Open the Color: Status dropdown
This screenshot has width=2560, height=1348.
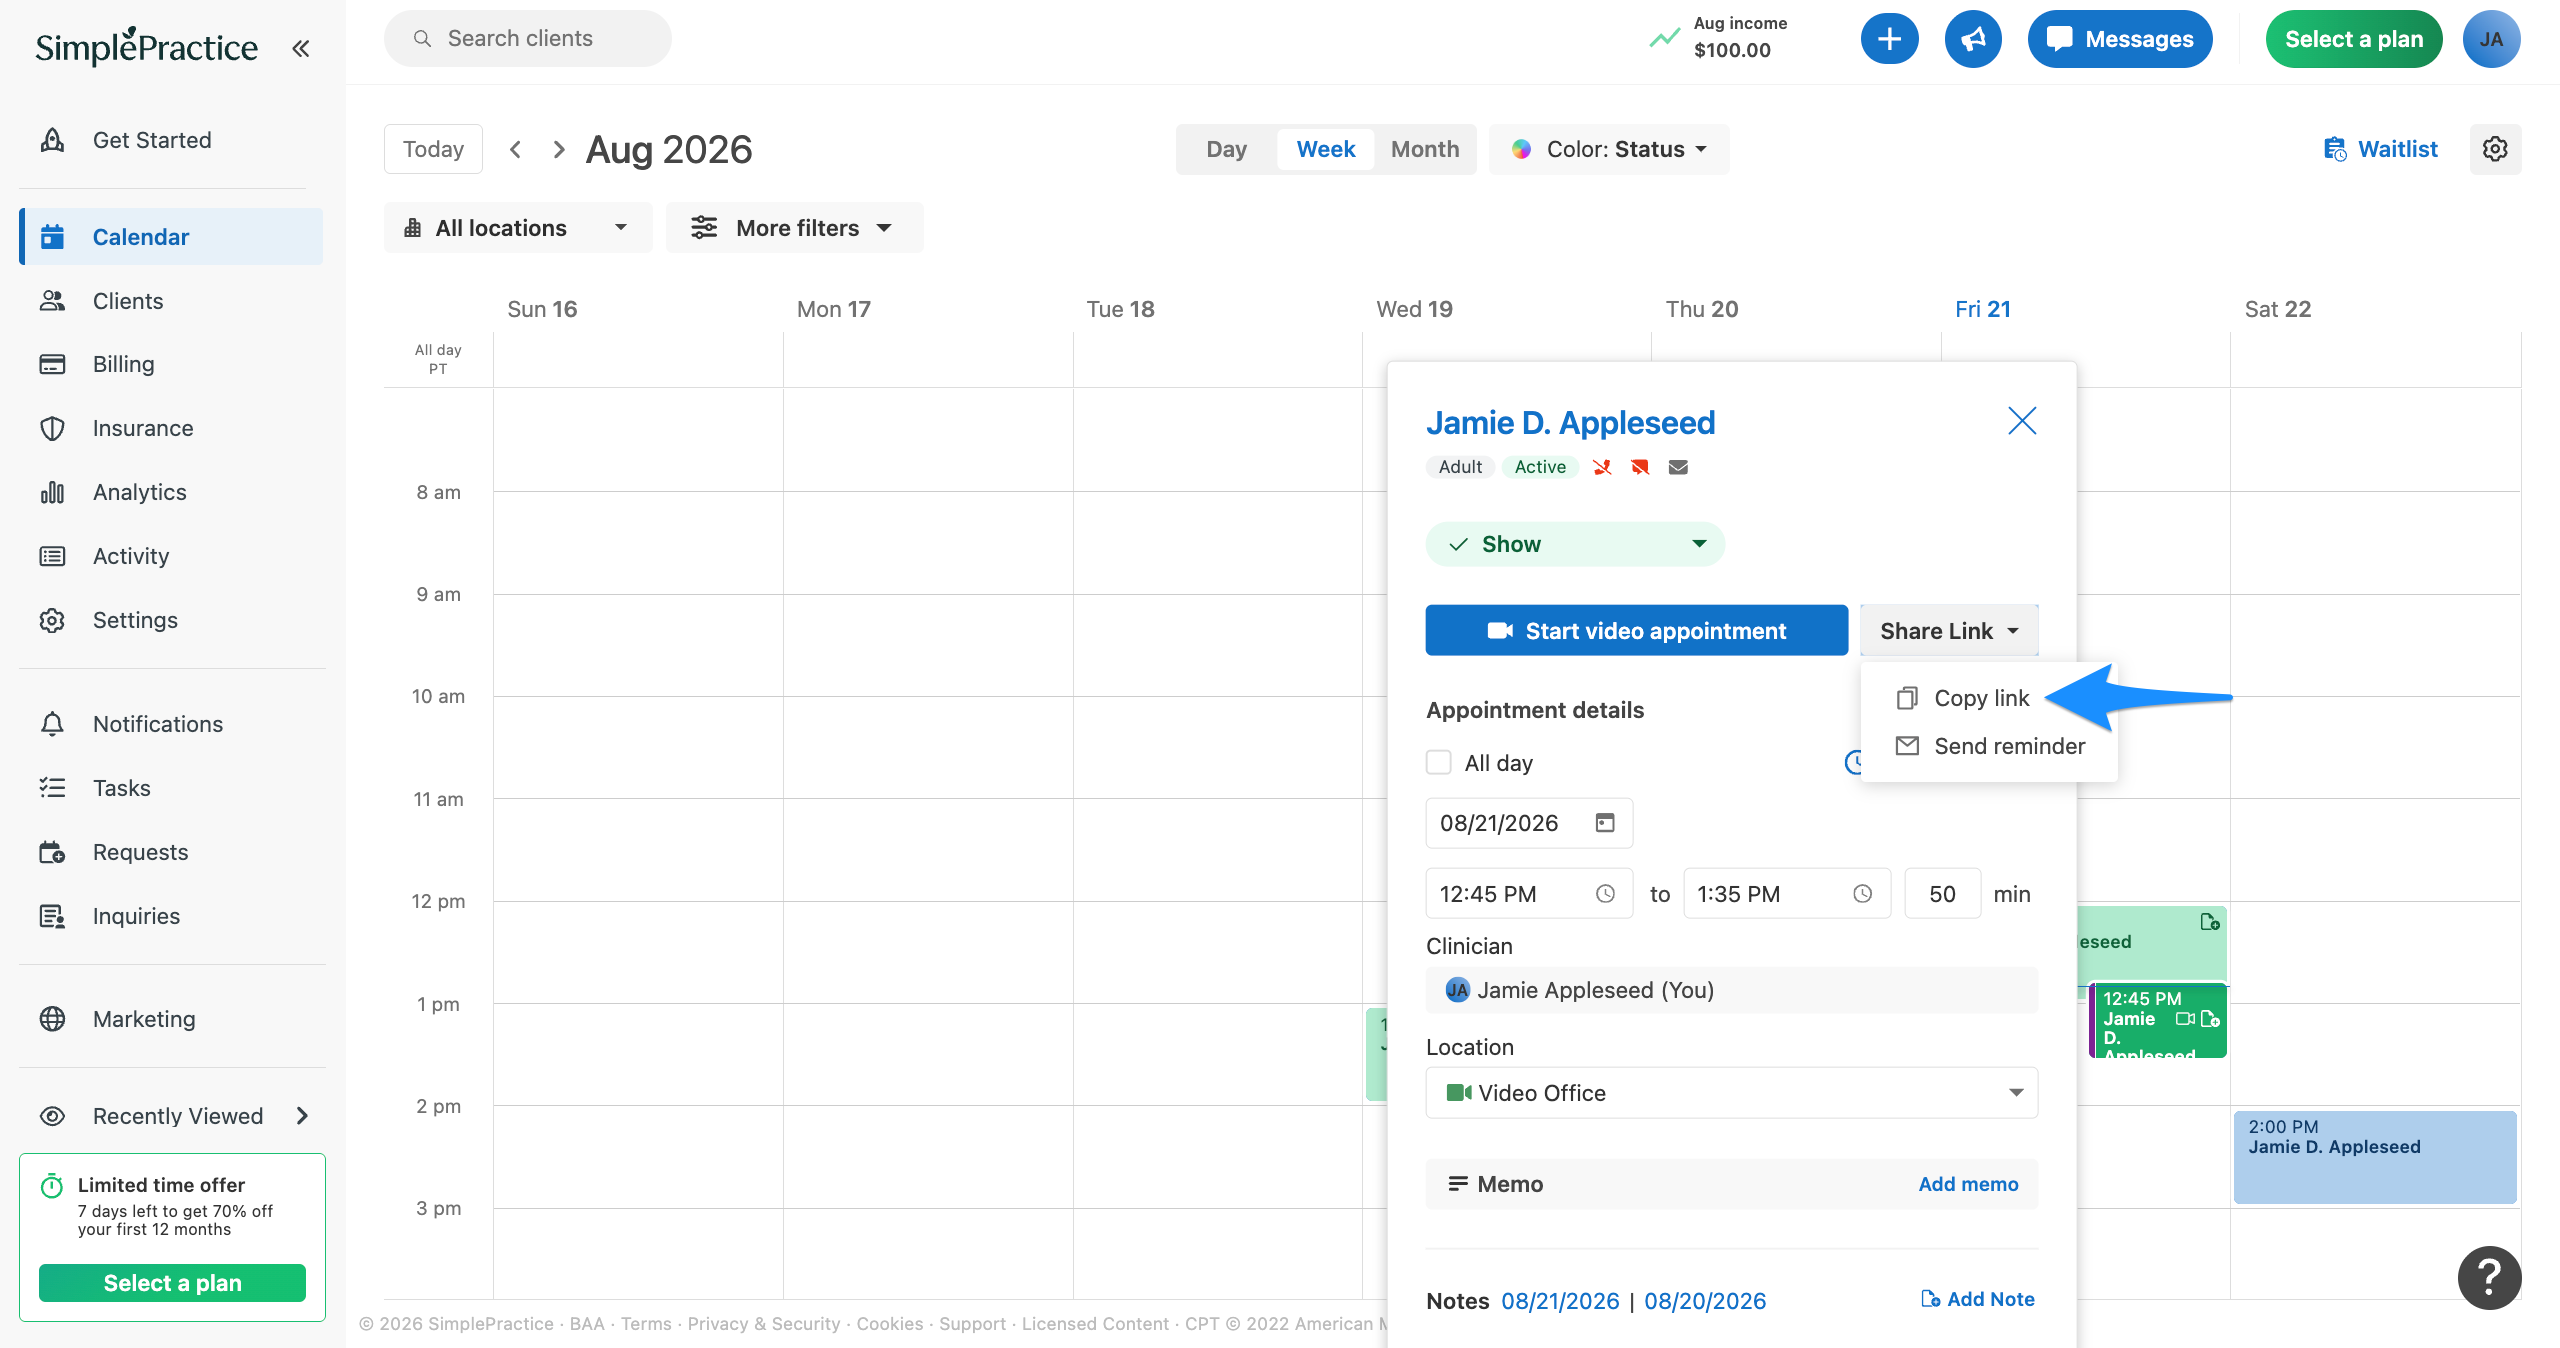(x=1609, y=149)
